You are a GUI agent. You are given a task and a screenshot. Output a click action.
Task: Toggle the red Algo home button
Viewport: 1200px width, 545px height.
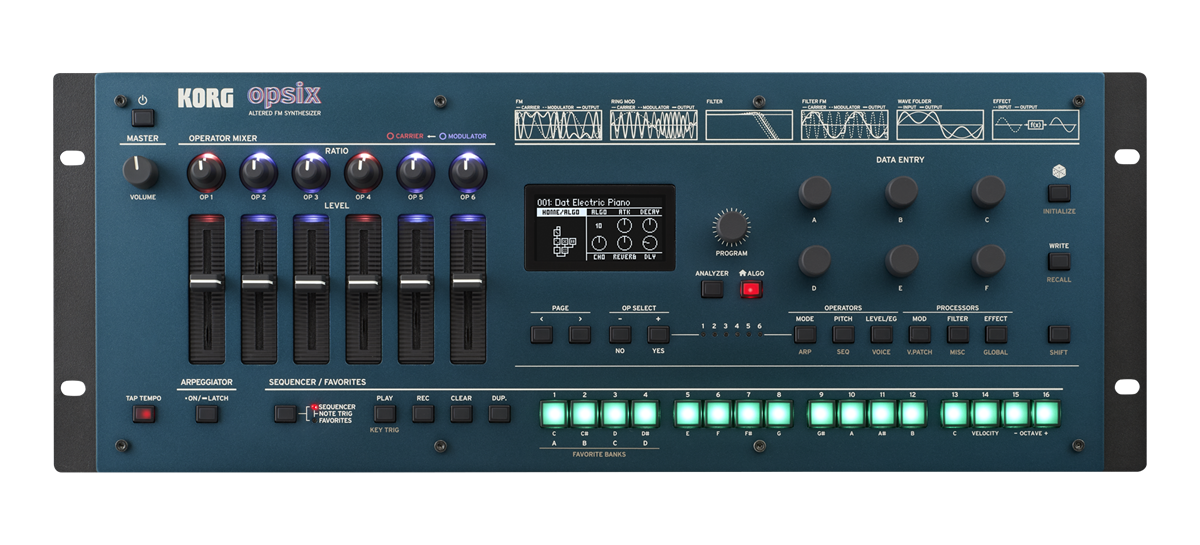pyautogui.click(x=750, y=289)
